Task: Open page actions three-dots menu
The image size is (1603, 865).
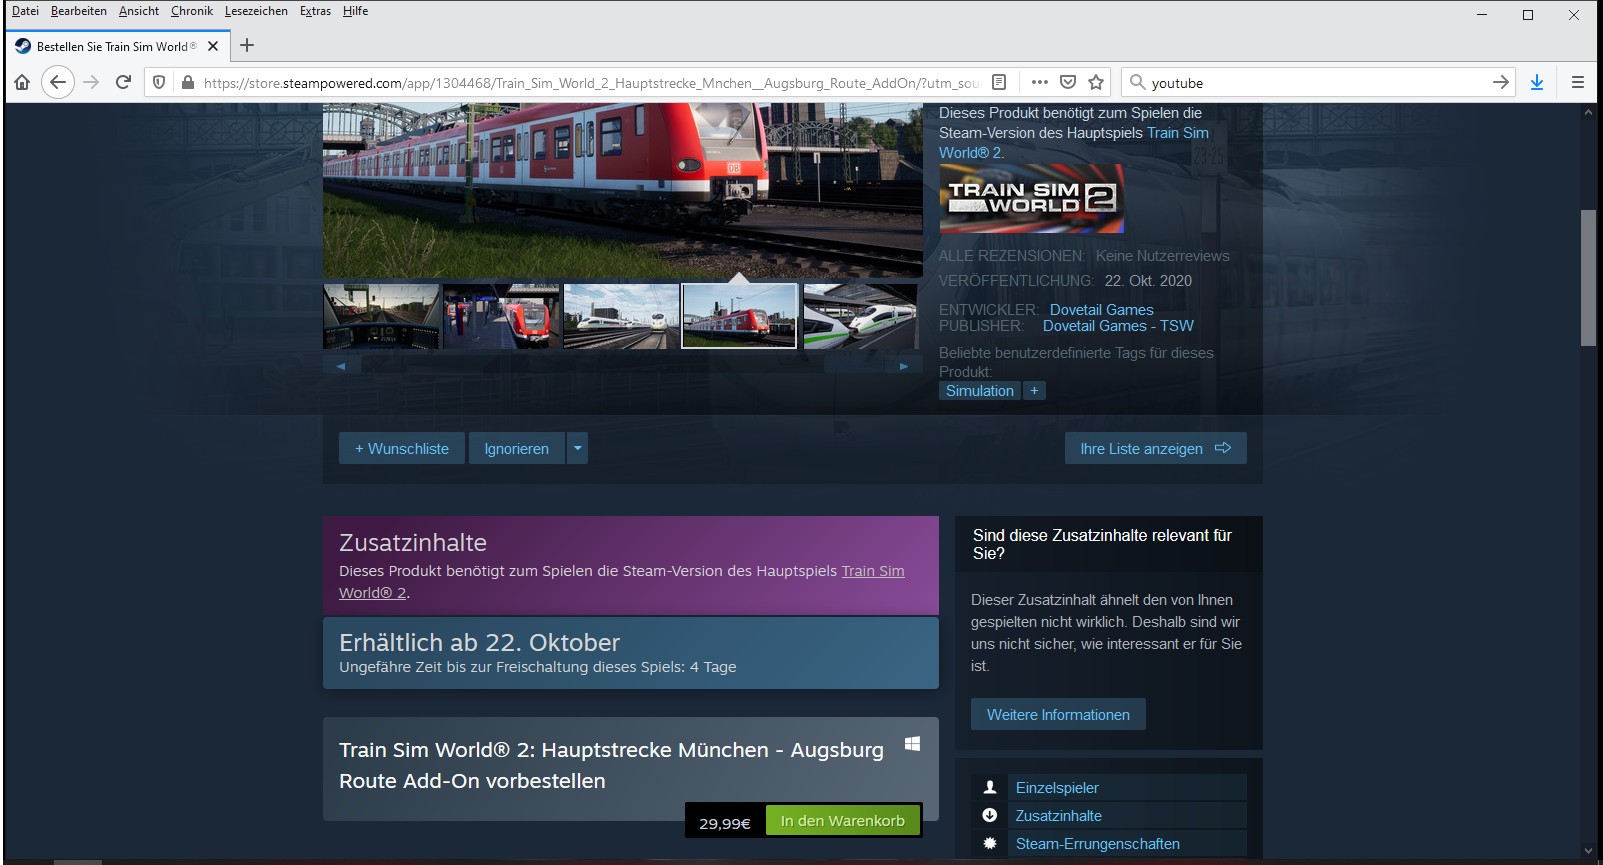Action: (x=1040, y=82)
